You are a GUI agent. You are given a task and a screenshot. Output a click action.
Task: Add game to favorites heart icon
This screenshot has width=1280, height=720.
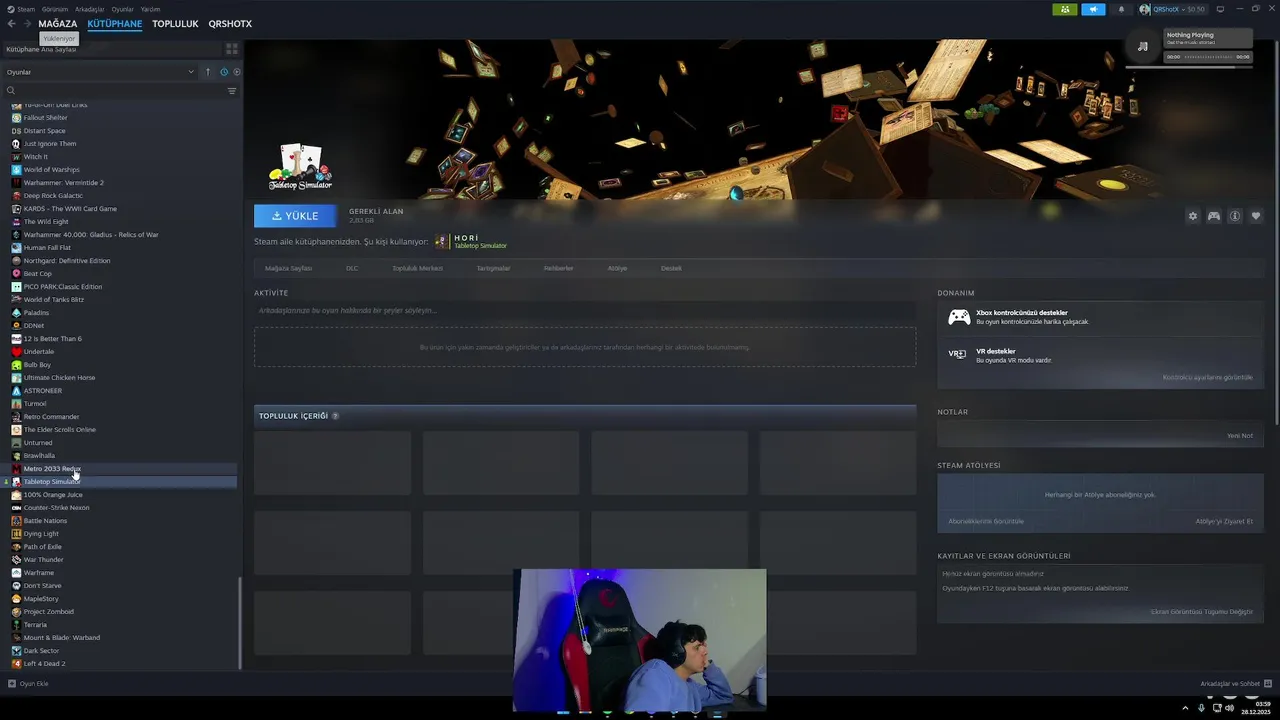coord(1256,216)
